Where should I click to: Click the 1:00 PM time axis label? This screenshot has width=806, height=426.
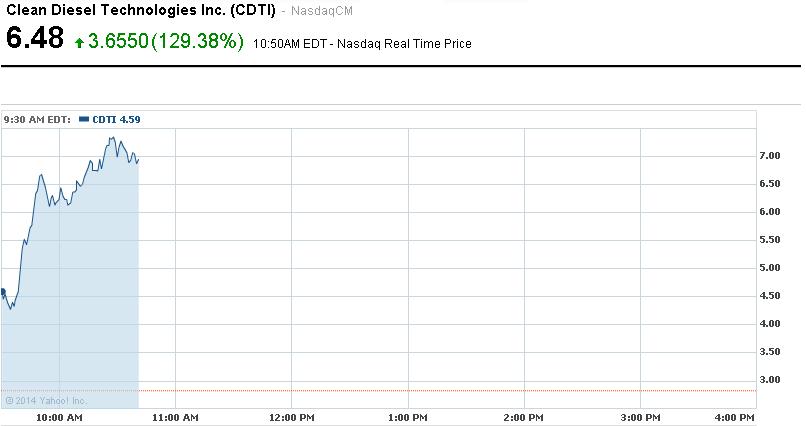(x=407, y=416)
